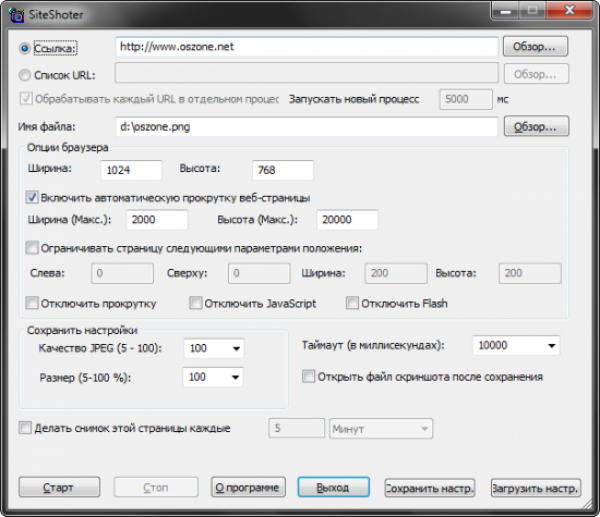
Task: Focus the Ссылка URL input field
Action: coord(307,47)
